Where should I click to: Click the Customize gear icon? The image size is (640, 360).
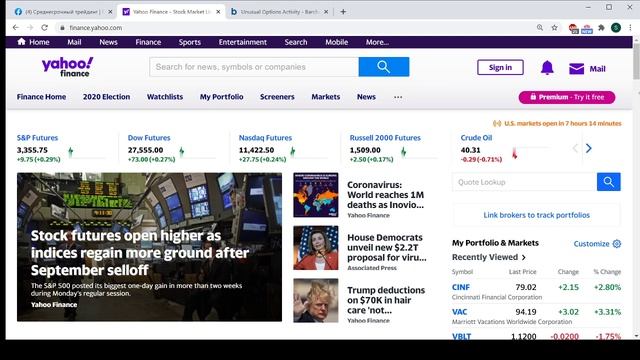pyautogui.click(x=617, y=244)
